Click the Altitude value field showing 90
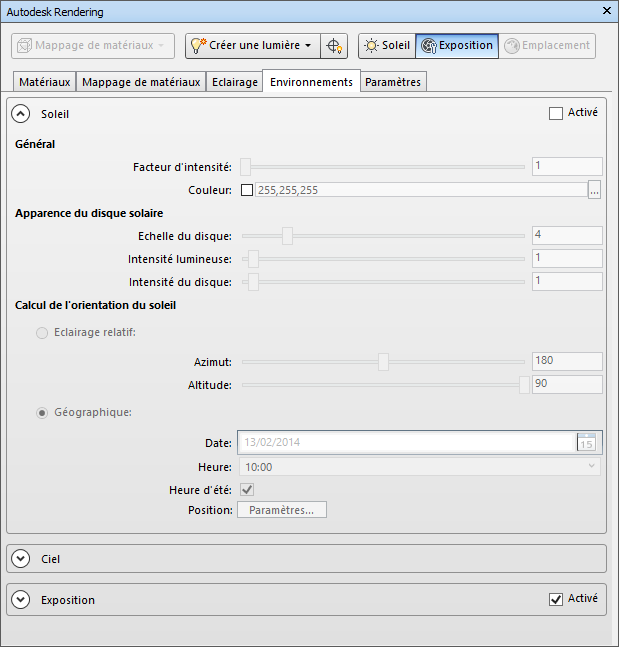The width and height of the screenshot is (619, 647). (x=567, y=384)
